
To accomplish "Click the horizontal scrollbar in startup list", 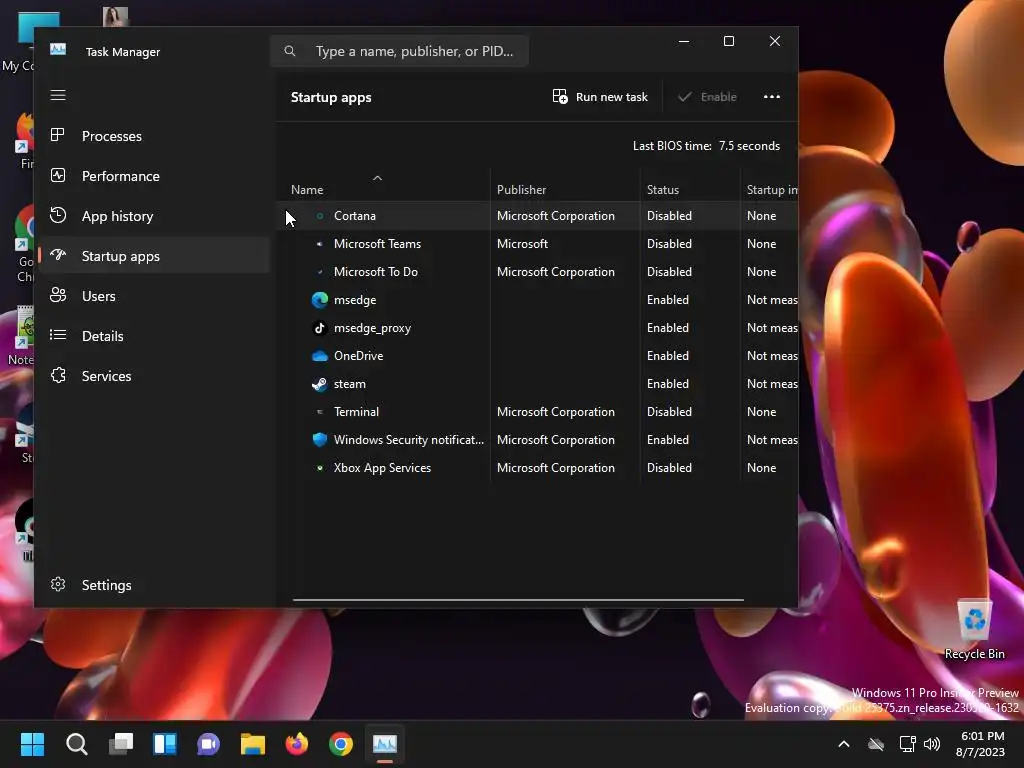I will click(518, 599).
